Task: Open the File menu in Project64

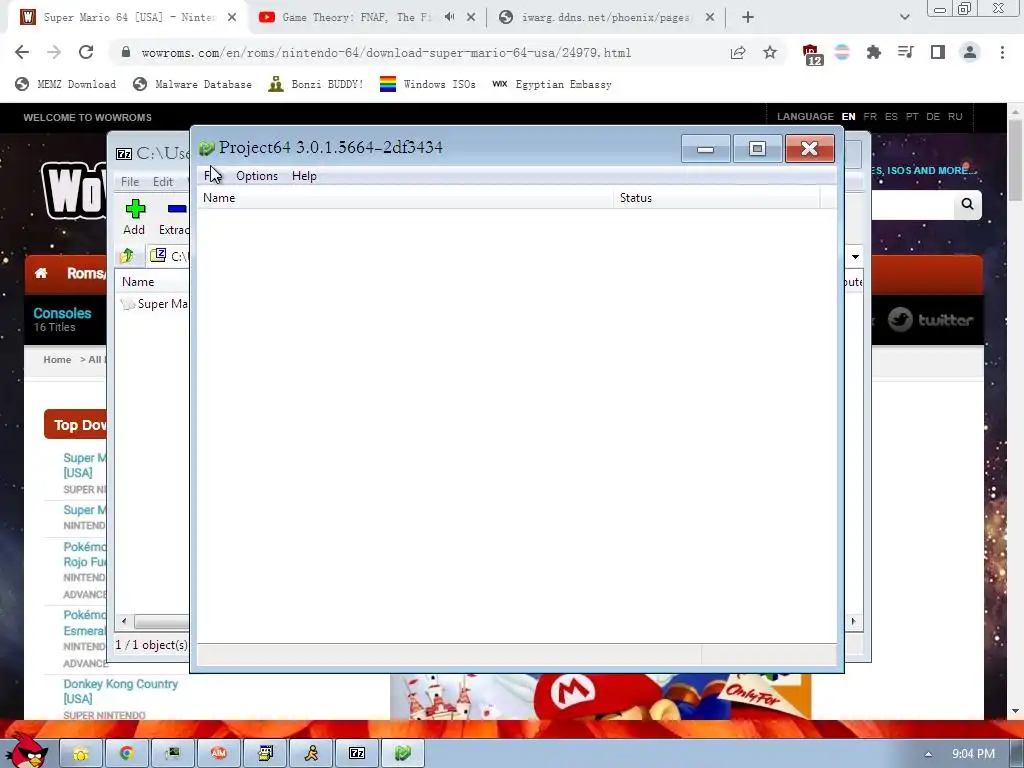Action: [211, 176]
